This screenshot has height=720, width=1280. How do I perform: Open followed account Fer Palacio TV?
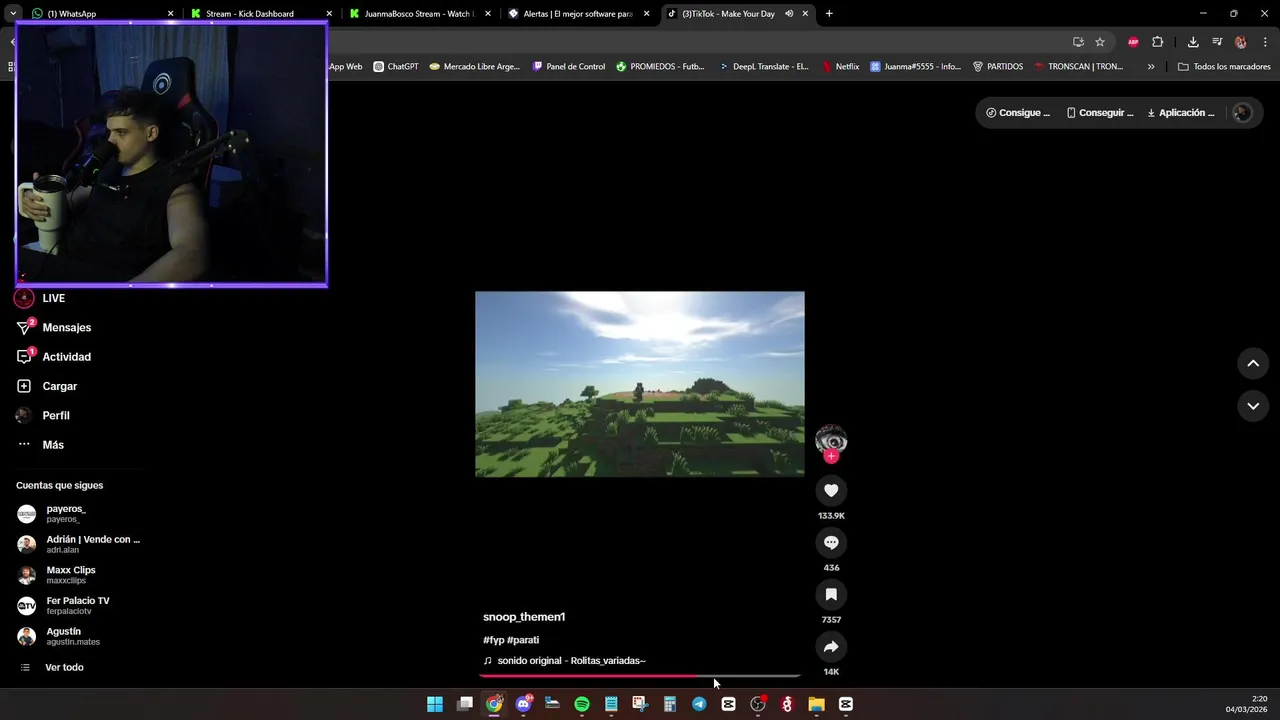point(64,606)
